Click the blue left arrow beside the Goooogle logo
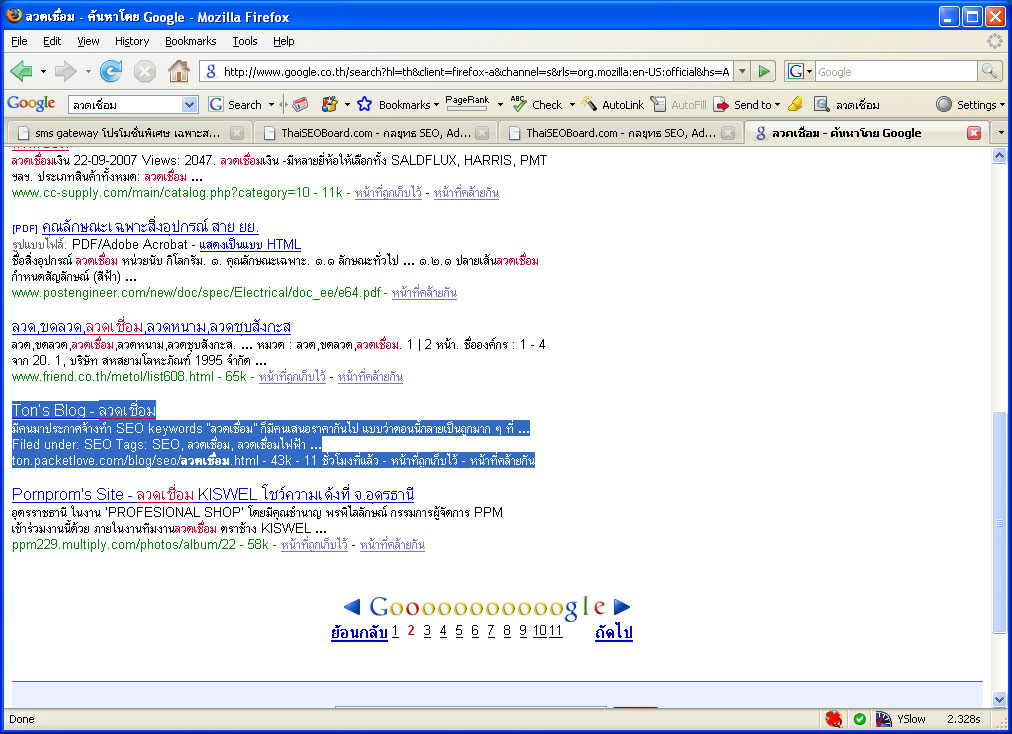This screenshot has width=1012, height=734. (352, 606)
